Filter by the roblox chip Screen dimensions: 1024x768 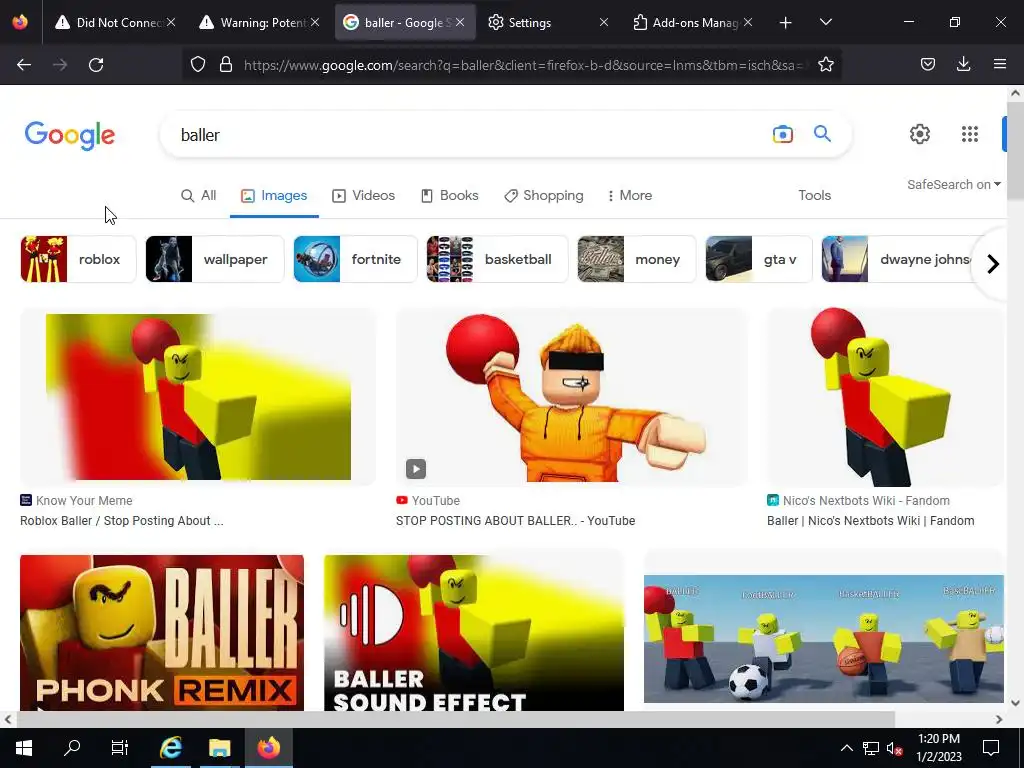78,259
